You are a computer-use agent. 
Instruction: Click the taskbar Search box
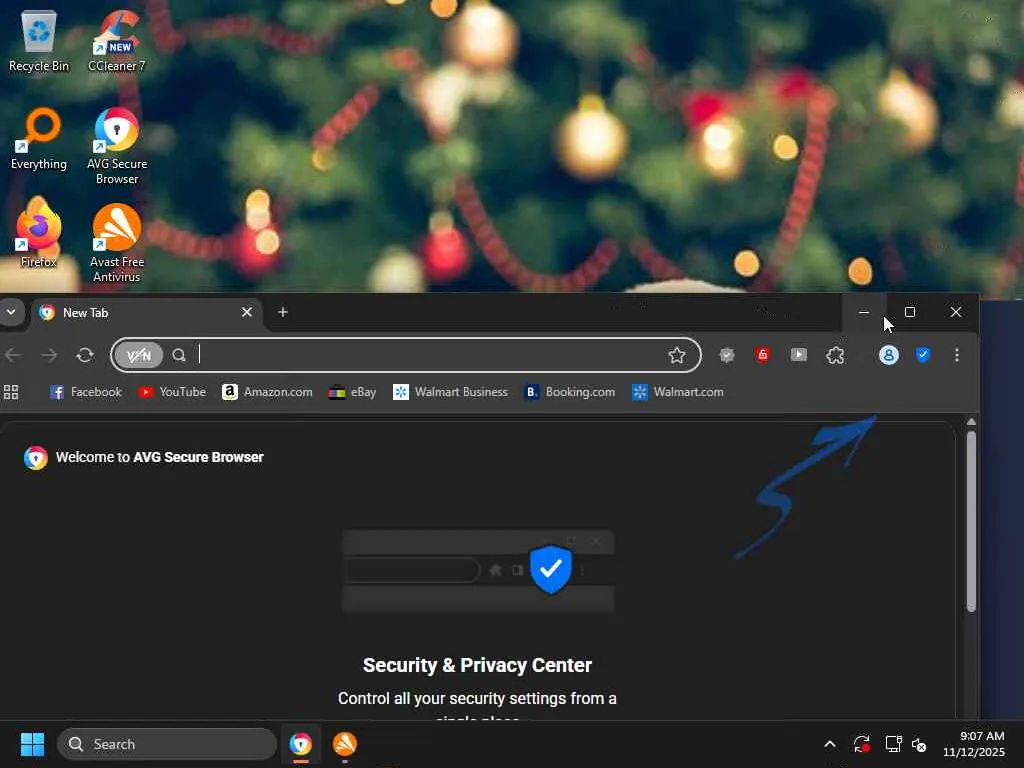[167, 744]
